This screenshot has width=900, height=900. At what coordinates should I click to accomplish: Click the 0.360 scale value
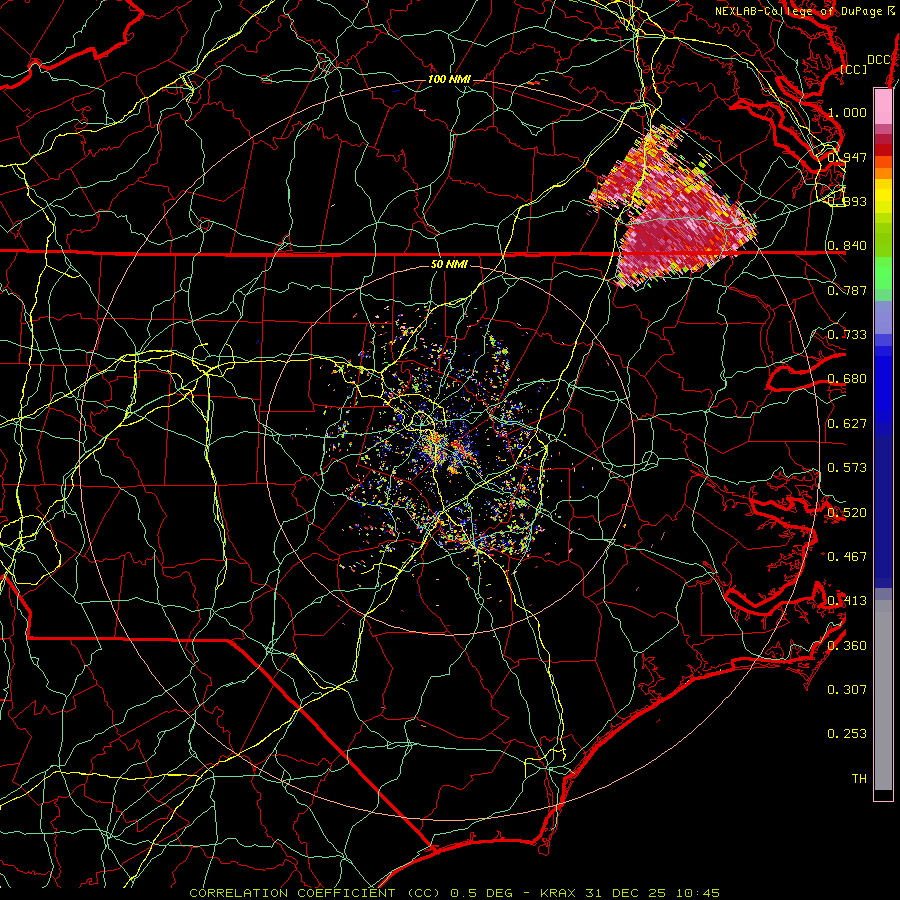847,646
